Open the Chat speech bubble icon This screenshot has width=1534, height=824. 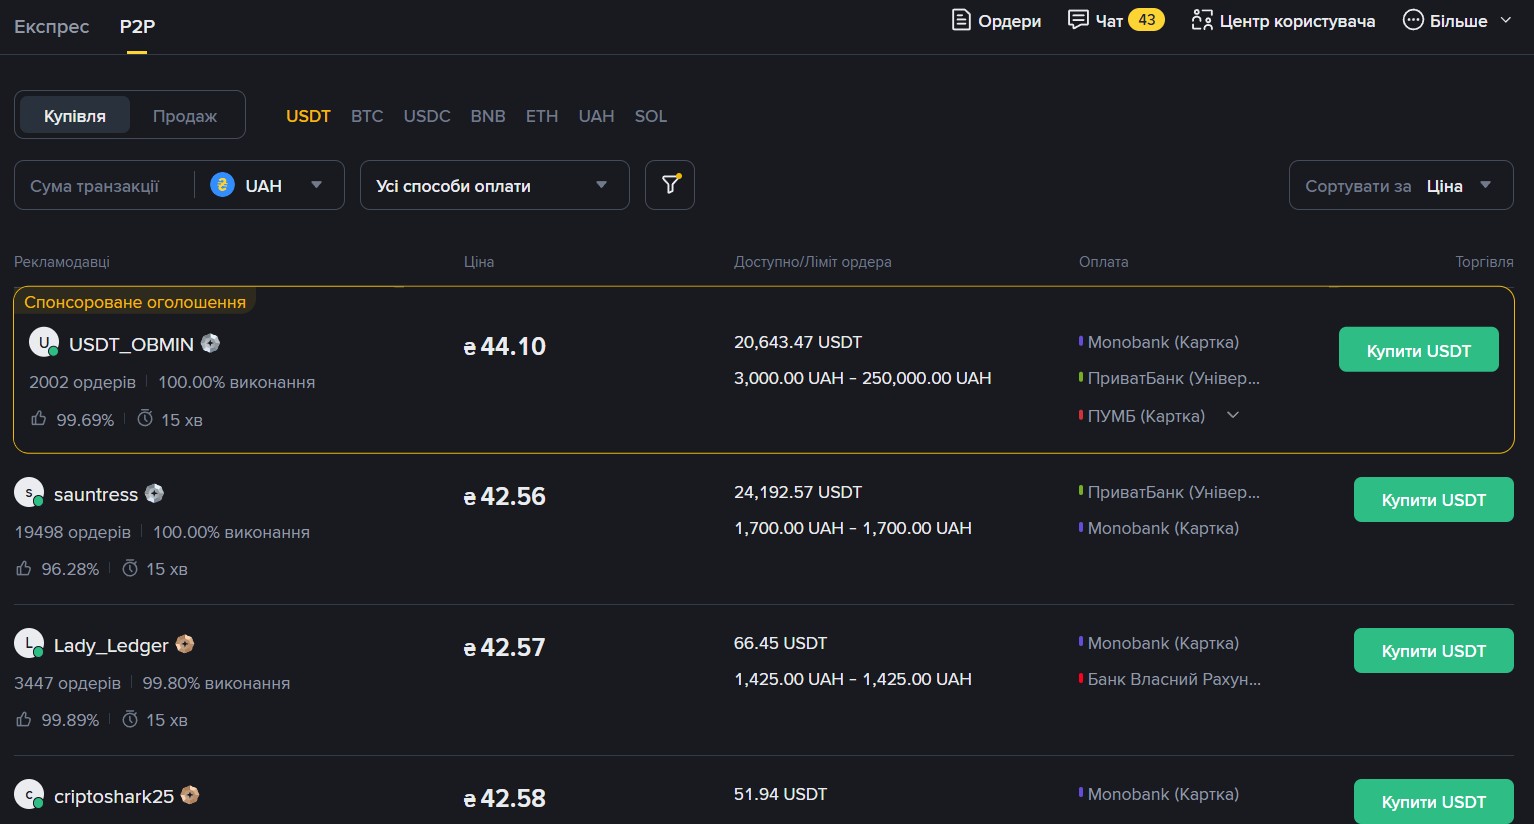[1078, 20]
